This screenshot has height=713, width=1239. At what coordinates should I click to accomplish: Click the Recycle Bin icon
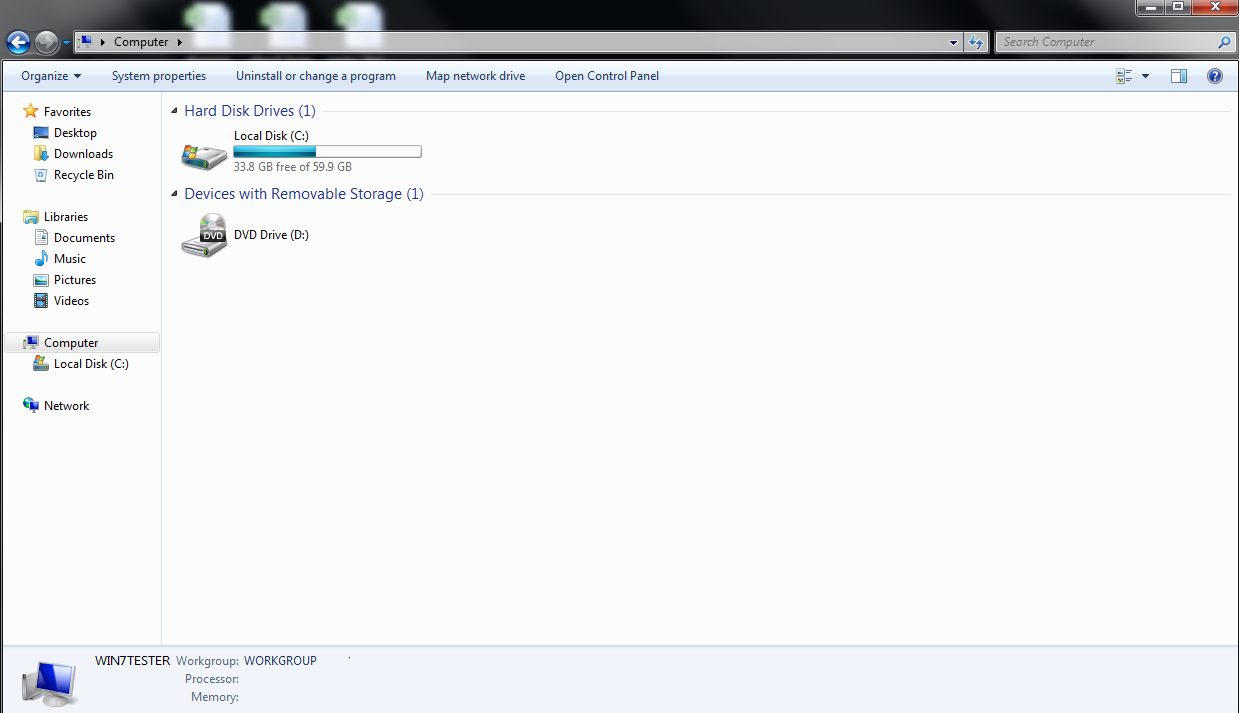41,175
